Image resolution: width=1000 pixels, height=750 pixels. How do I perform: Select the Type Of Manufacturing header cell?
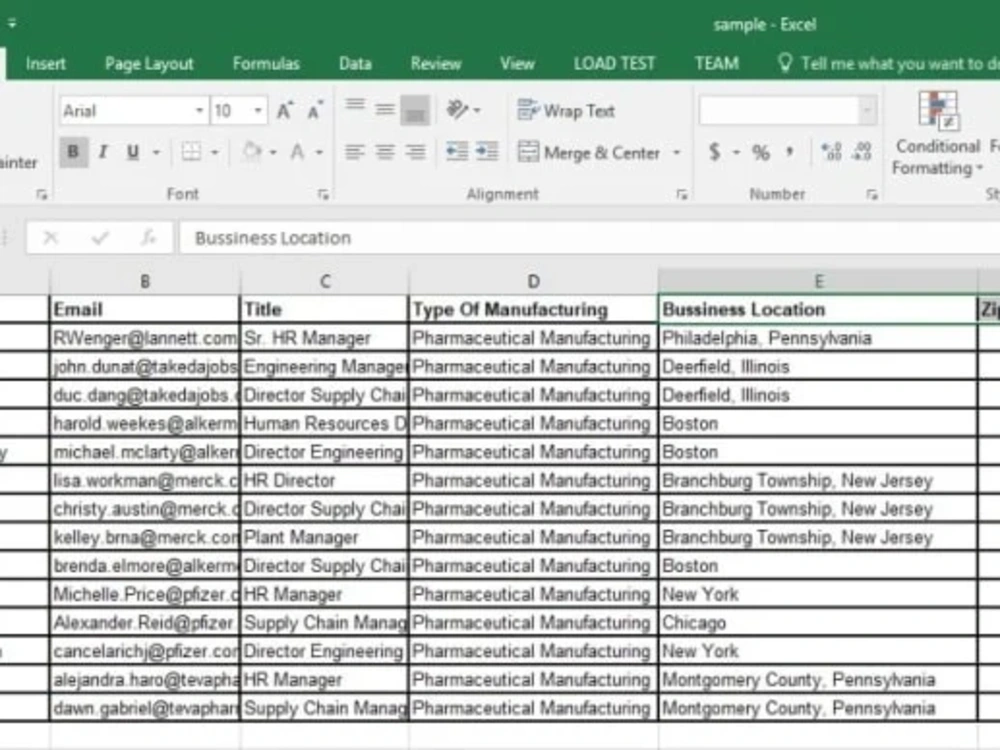pos(533,309)
